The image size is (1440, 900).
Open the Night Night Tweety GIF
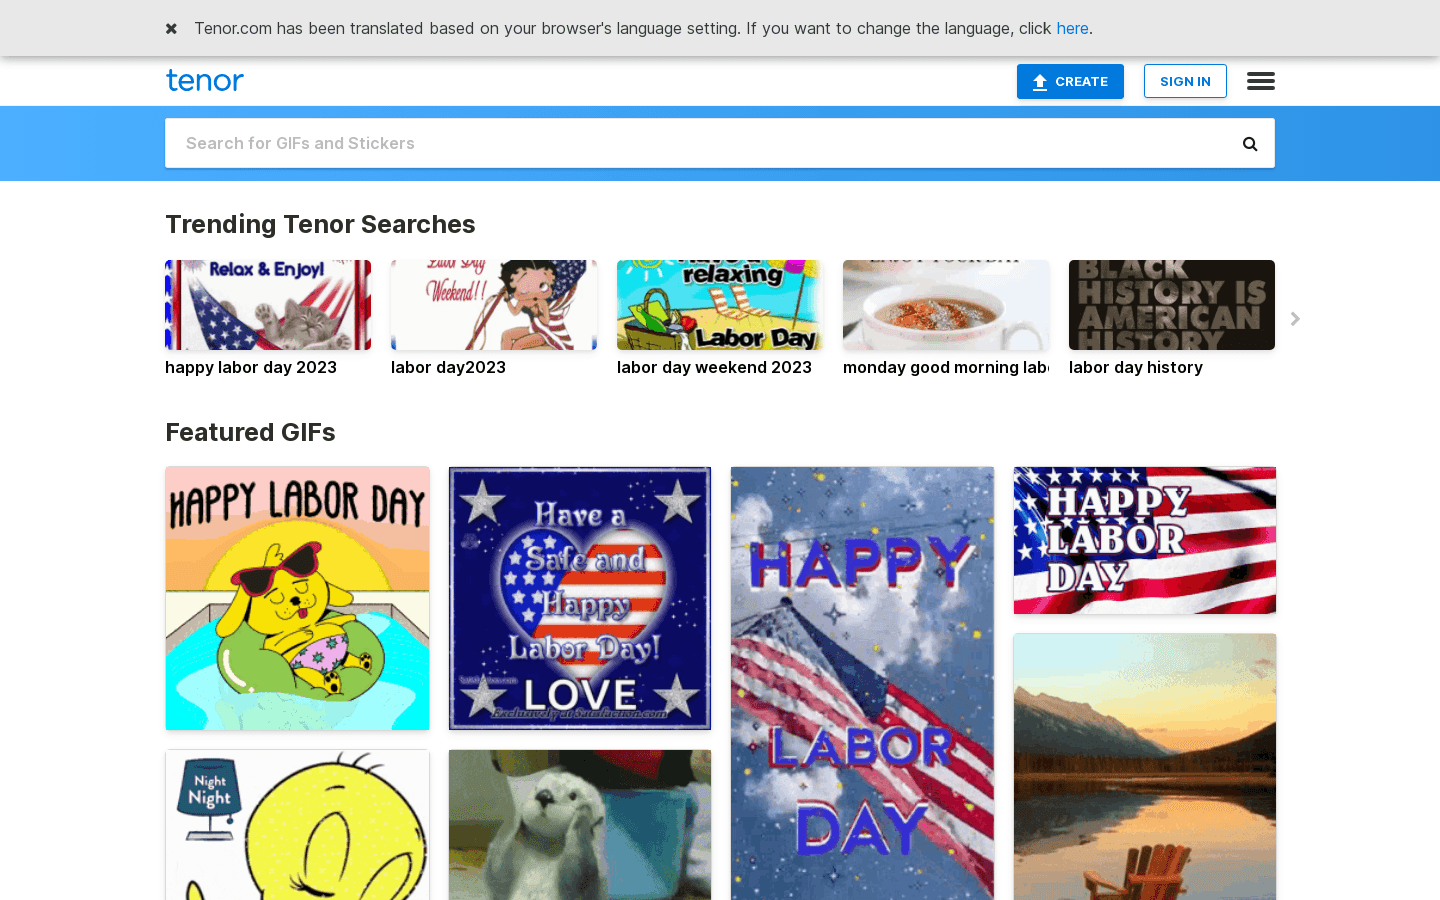pos(297,825)
